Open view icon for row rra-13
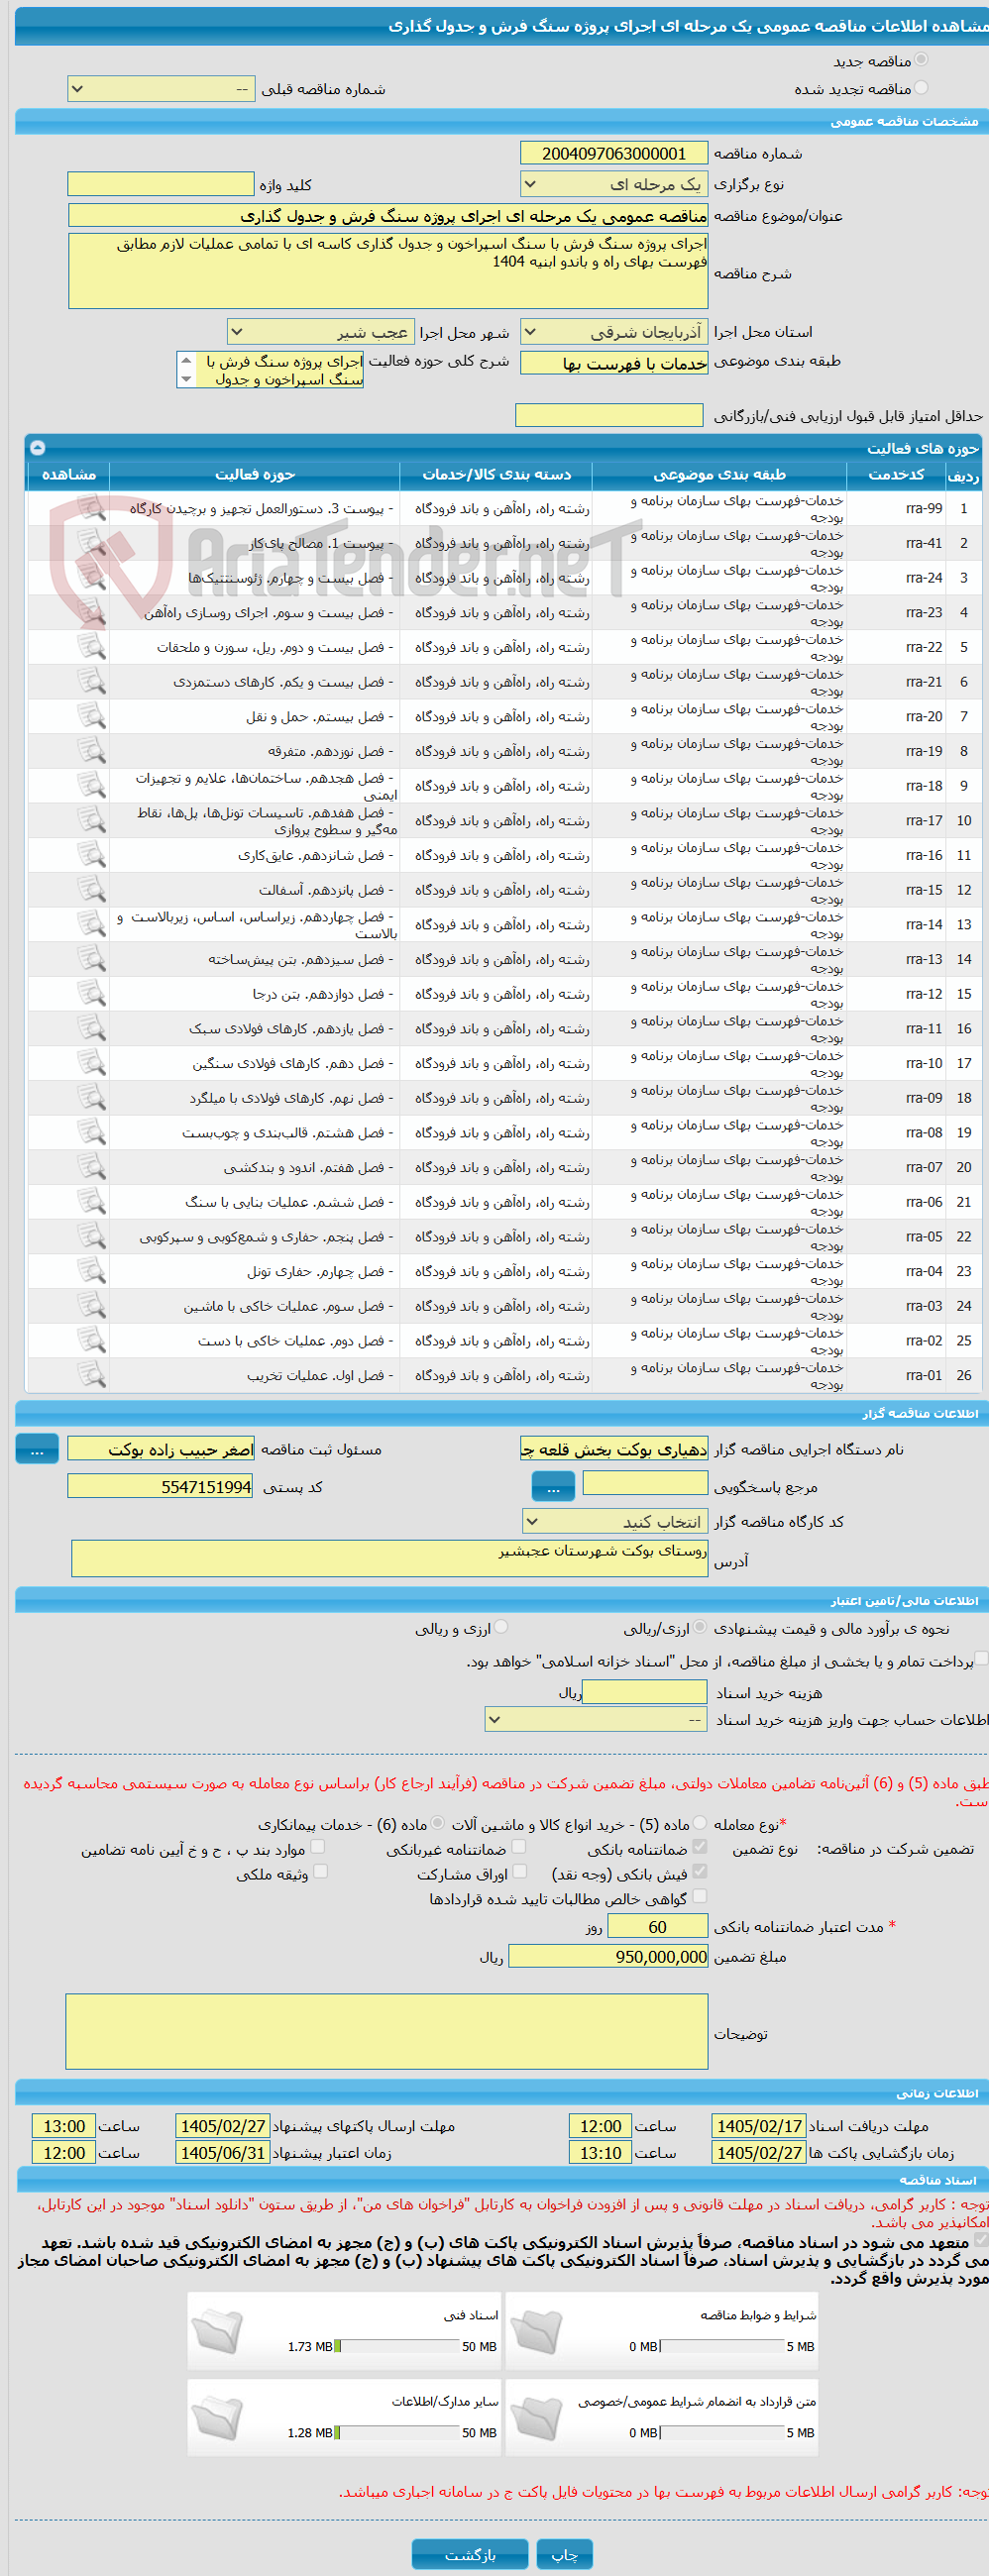This screenshot has height=2576, width=989. (x=91, y=959)
